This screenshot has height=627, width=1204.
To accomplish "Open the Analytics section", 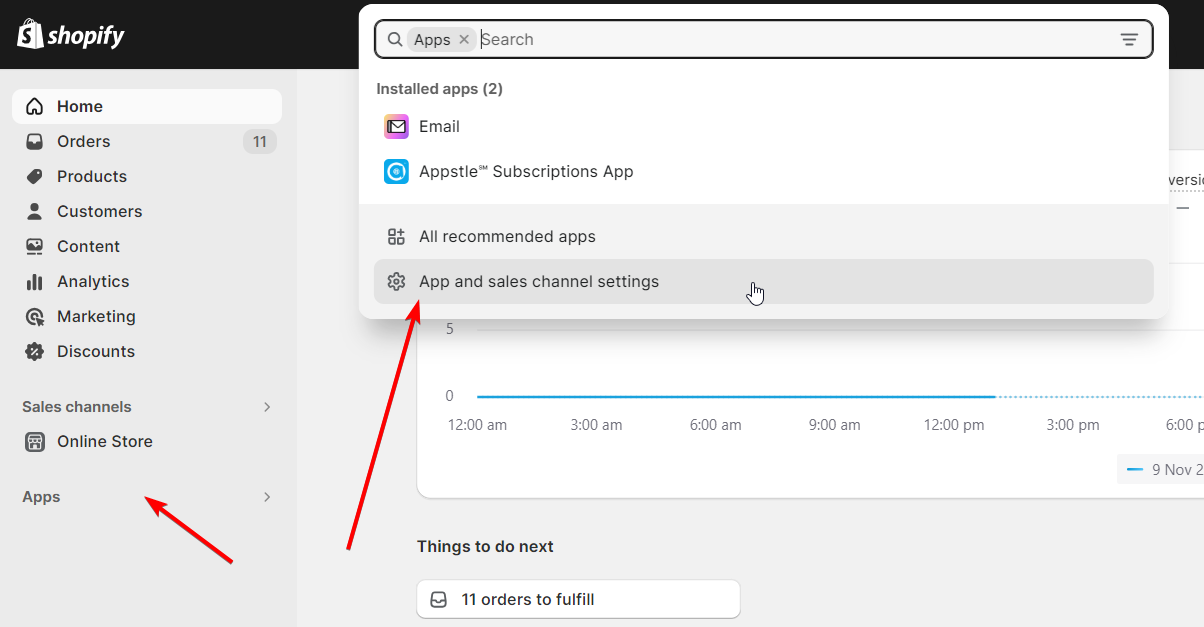I will tap(147, 281).
